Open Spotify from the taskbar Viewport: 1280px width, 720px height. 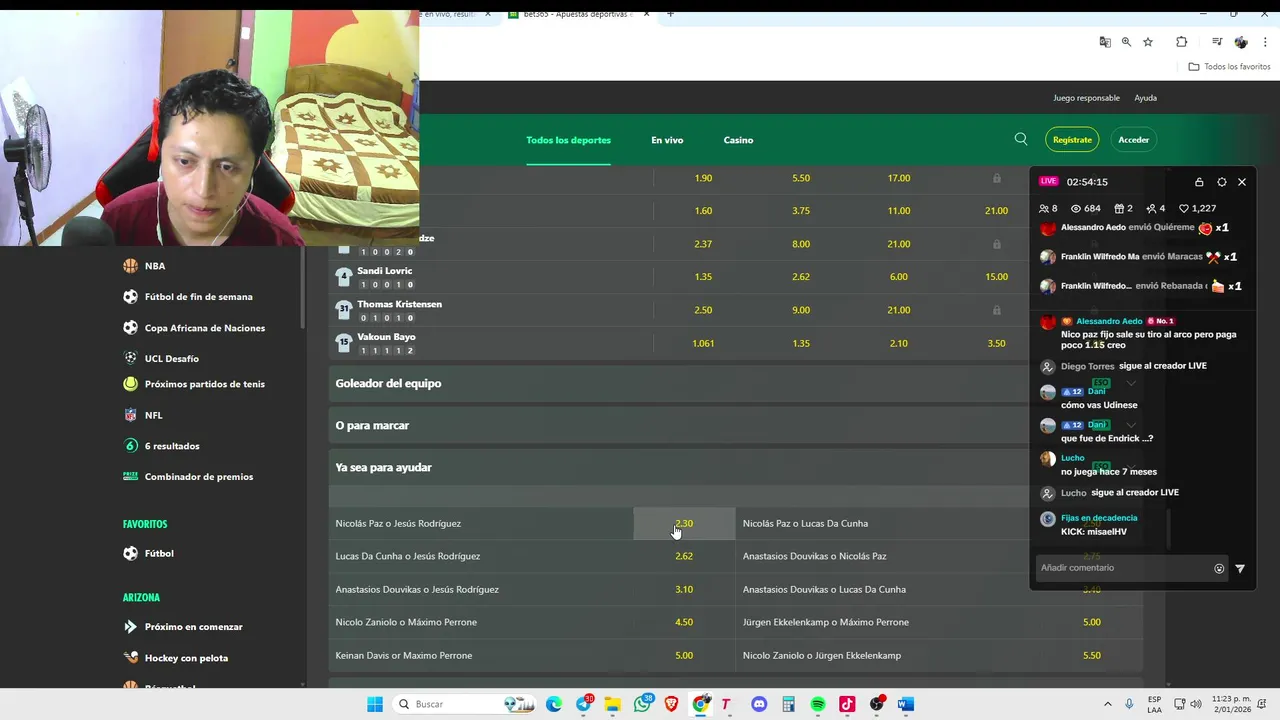(818, 704)
